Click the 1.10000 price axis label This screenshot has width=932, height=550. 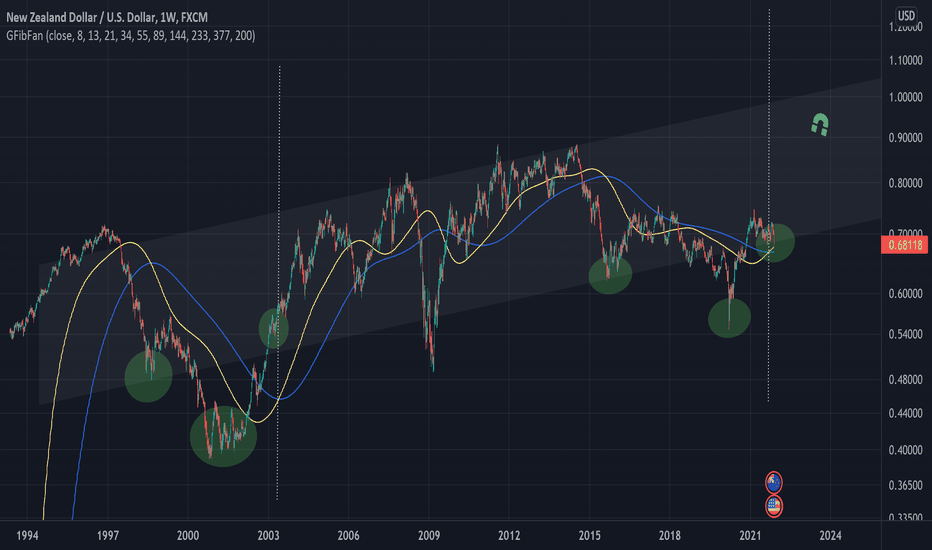905,60
